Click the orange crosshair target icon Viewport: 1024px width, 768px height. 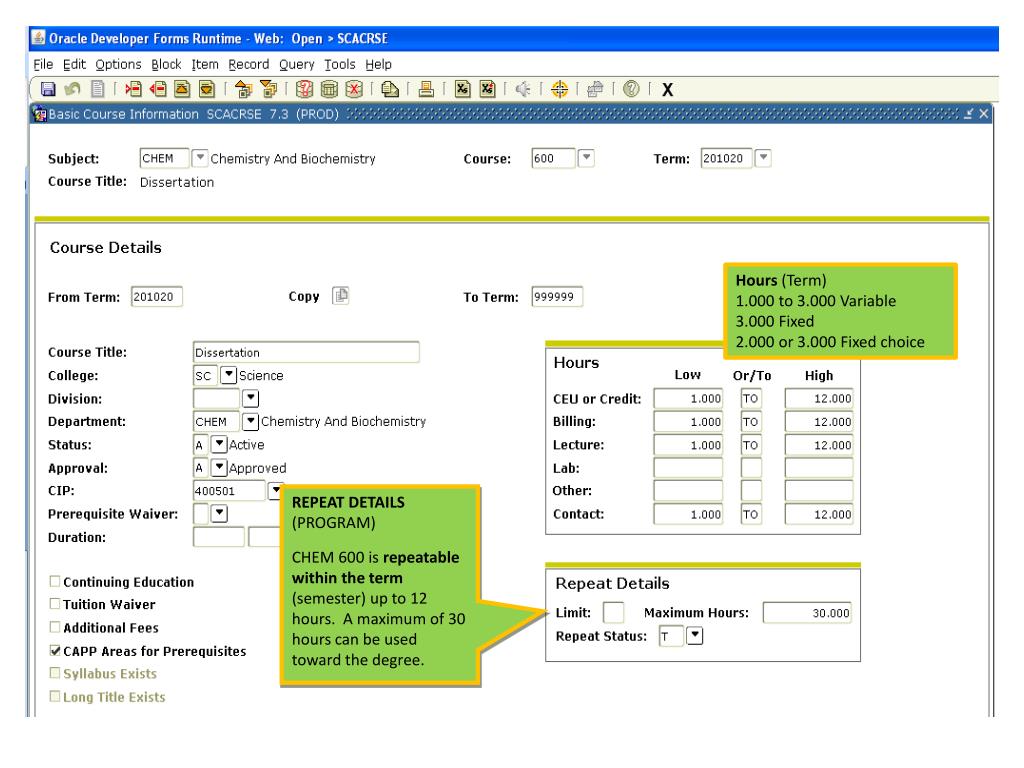point(560,89)
